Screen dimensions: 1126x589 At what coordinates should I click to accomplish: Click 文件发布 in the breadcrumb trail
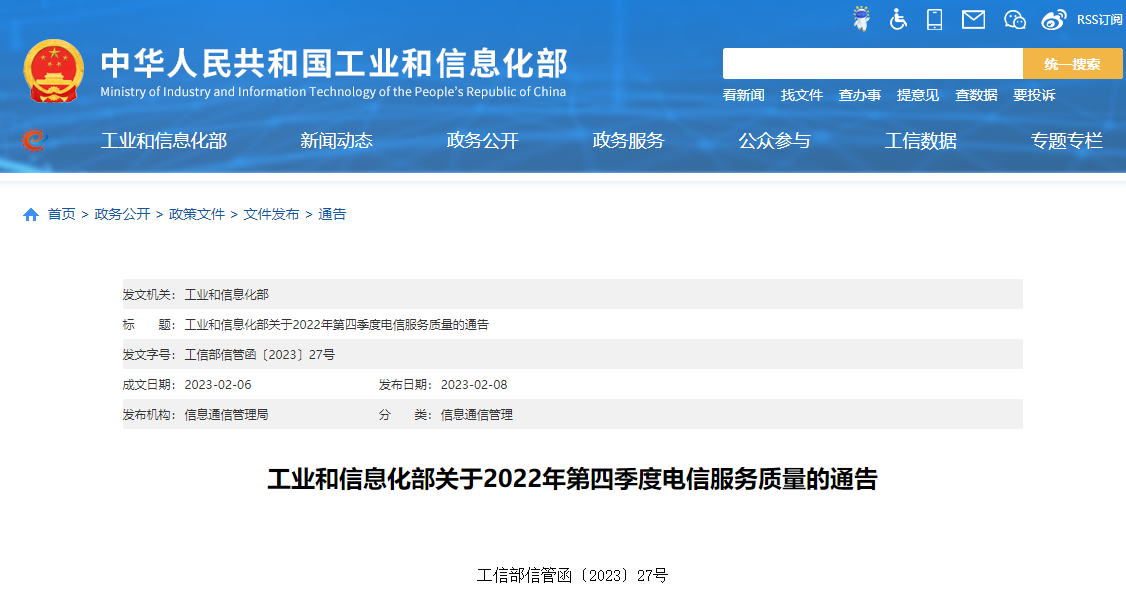click(271, 215)
